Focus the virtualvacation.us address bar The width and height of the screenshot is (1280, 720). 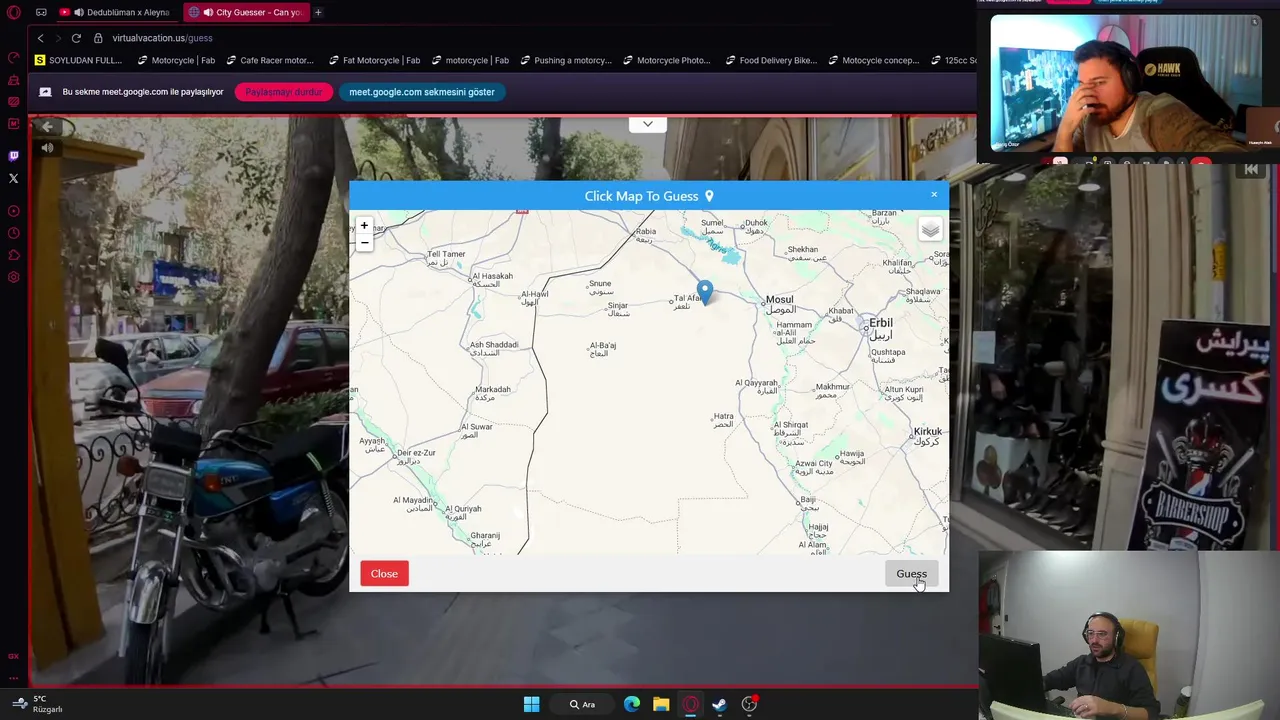click(x=162, y=38)
